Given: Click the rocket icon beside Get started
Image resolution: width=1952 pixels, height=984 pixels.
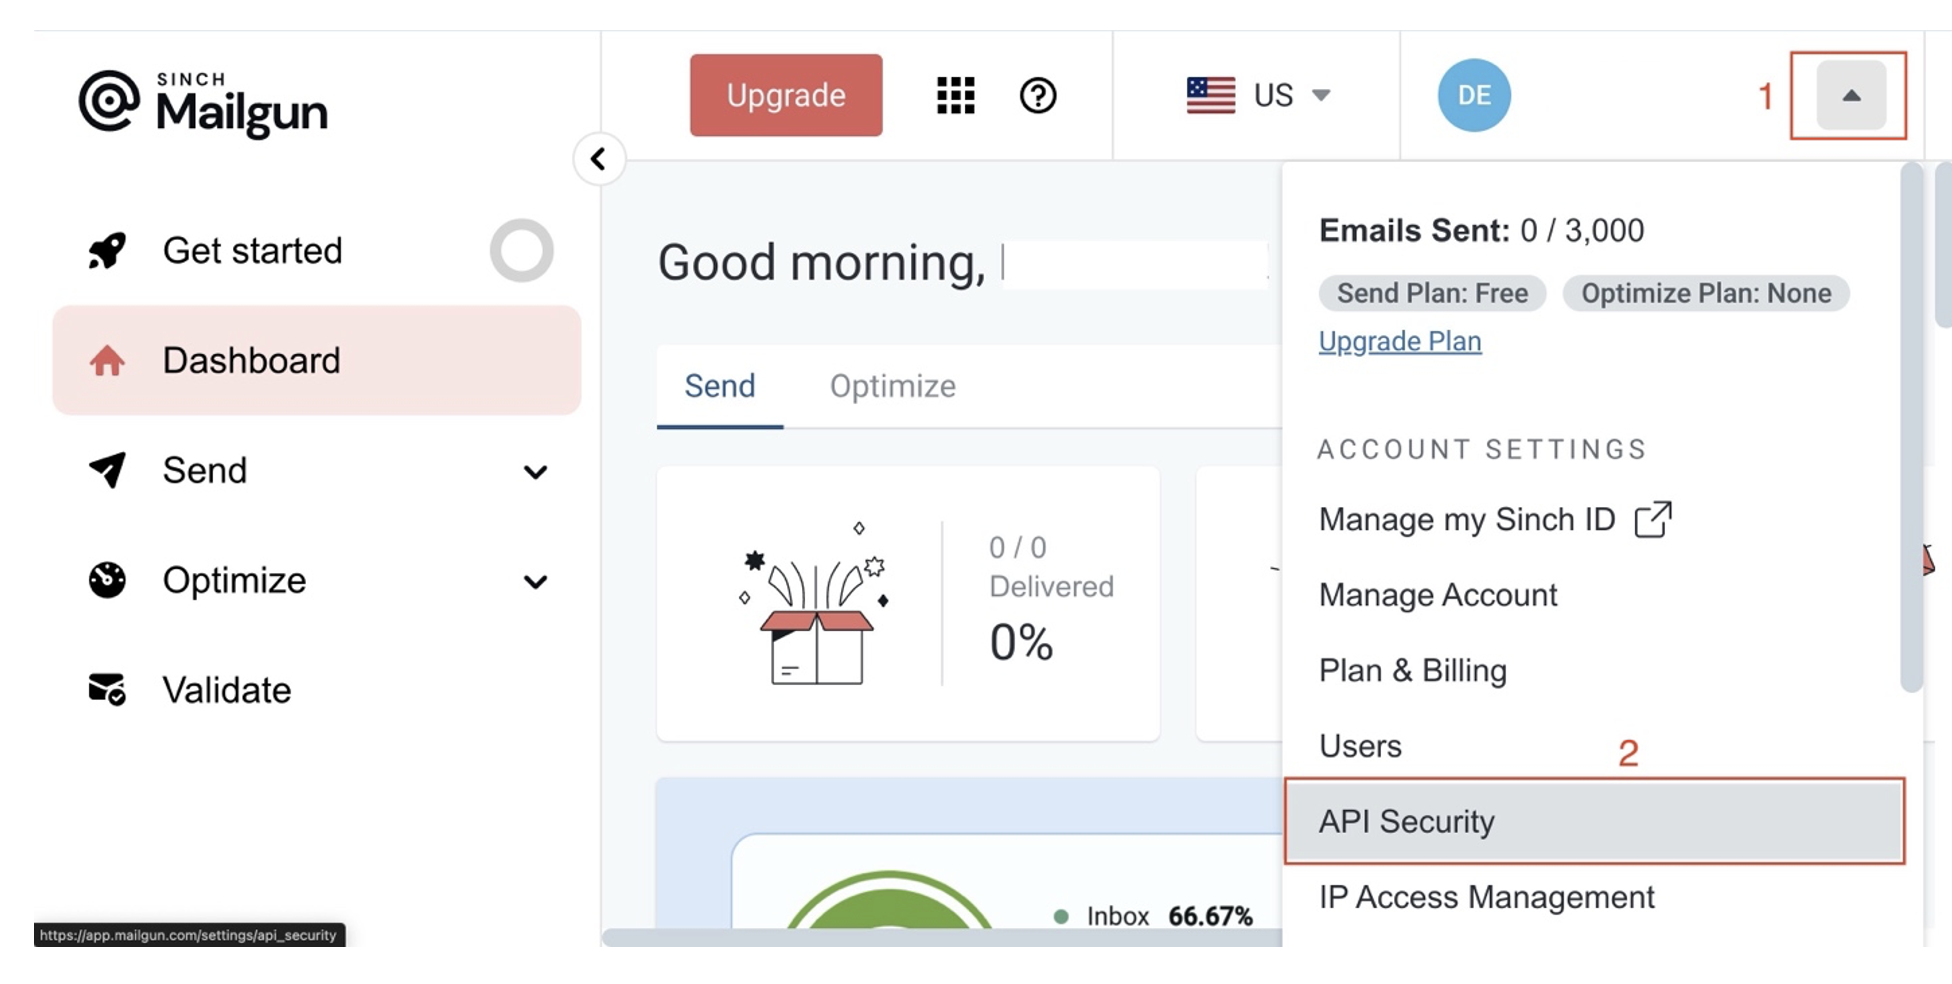Looking at the screenshot, I should click(x=107, y=250).
